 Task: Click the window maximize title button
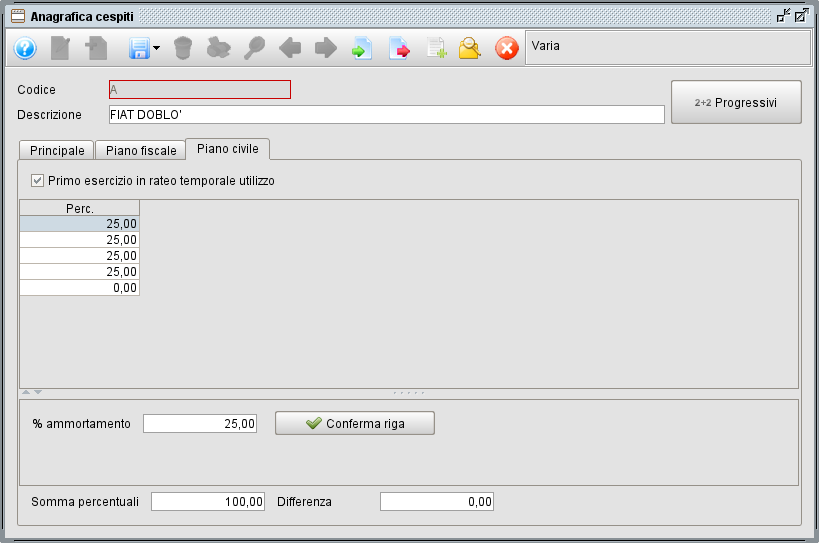801,16
